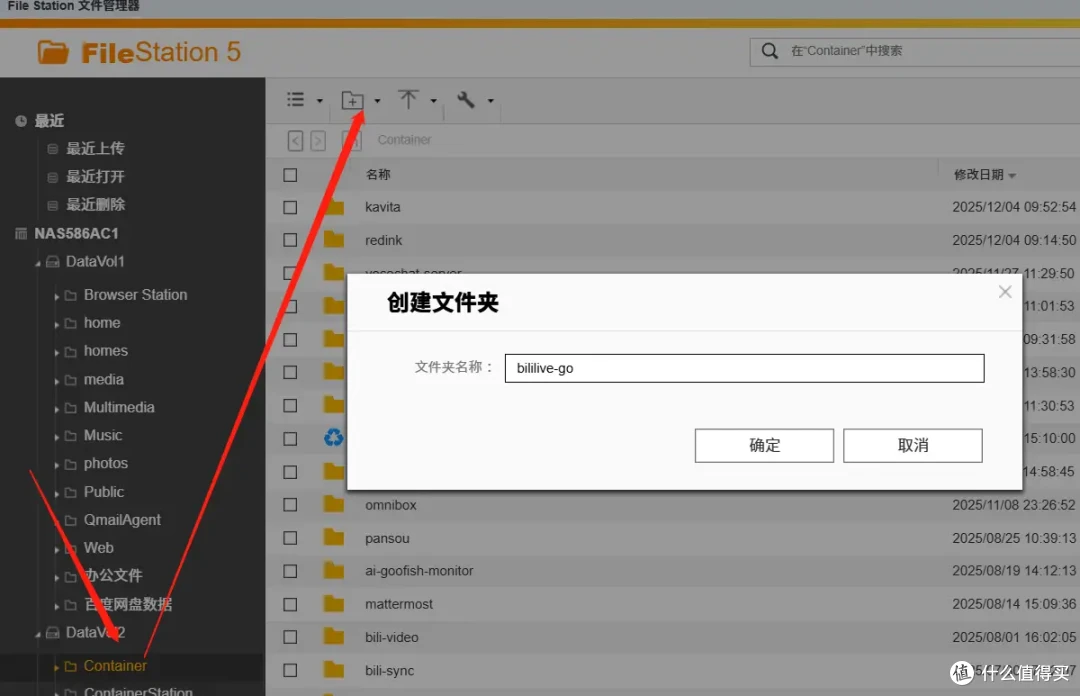Check the bili-video row checkbox
The width and height of the screenshot is (1080, 696).
pyautogui.click(x=291, y=637)
